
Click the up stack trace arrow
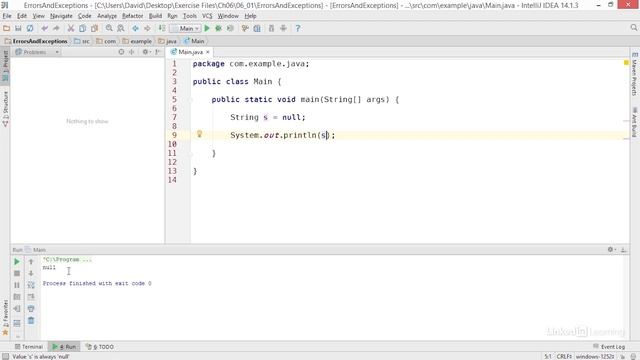(31, 262)
